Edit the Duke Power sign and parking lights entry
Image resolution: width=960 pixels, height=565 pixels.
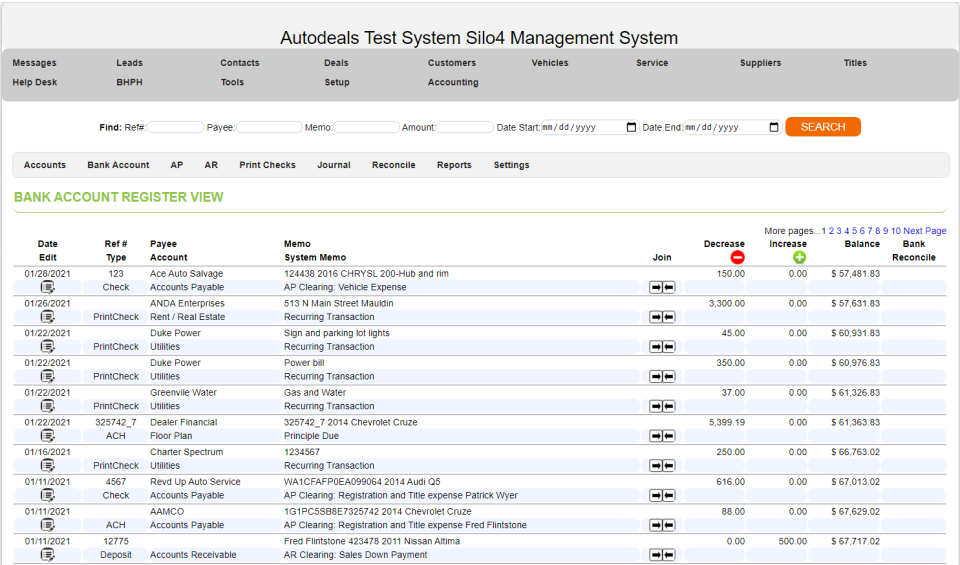pyautogui.click(x=47, y=346)
